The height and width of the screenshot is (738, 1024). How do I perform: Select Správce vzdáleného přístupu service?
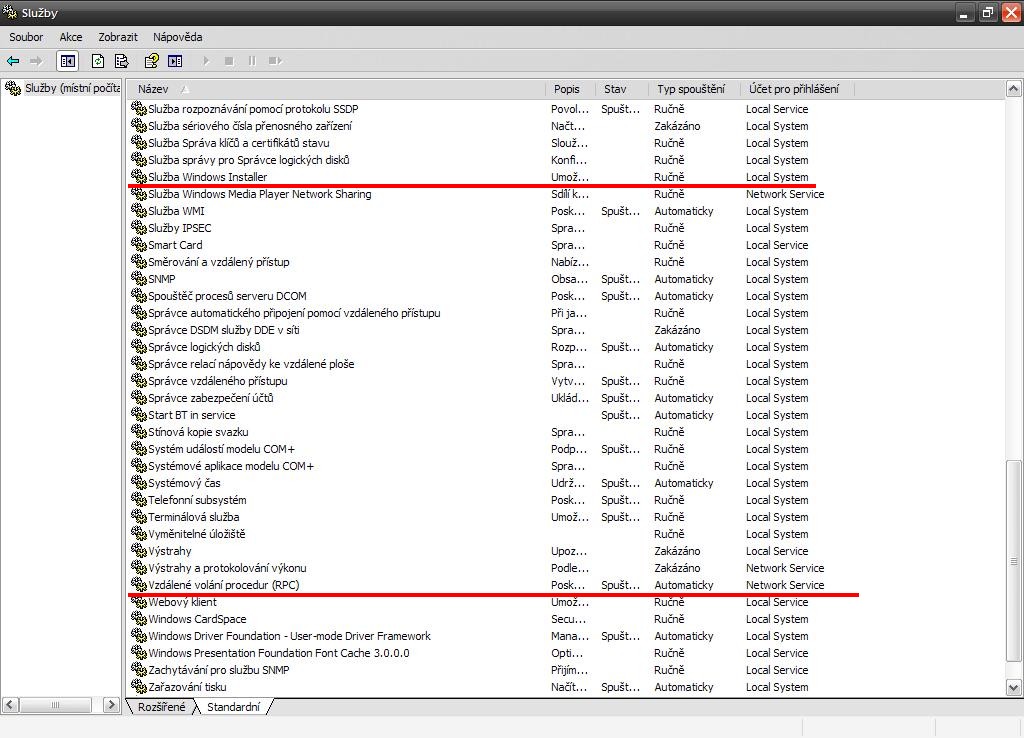pos(217,381)
